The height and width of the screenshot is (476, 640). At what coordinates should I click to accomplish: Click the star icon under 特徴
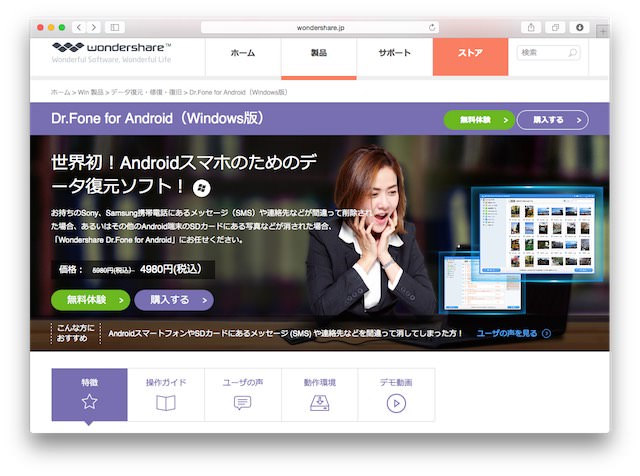(x=89, y=402)
